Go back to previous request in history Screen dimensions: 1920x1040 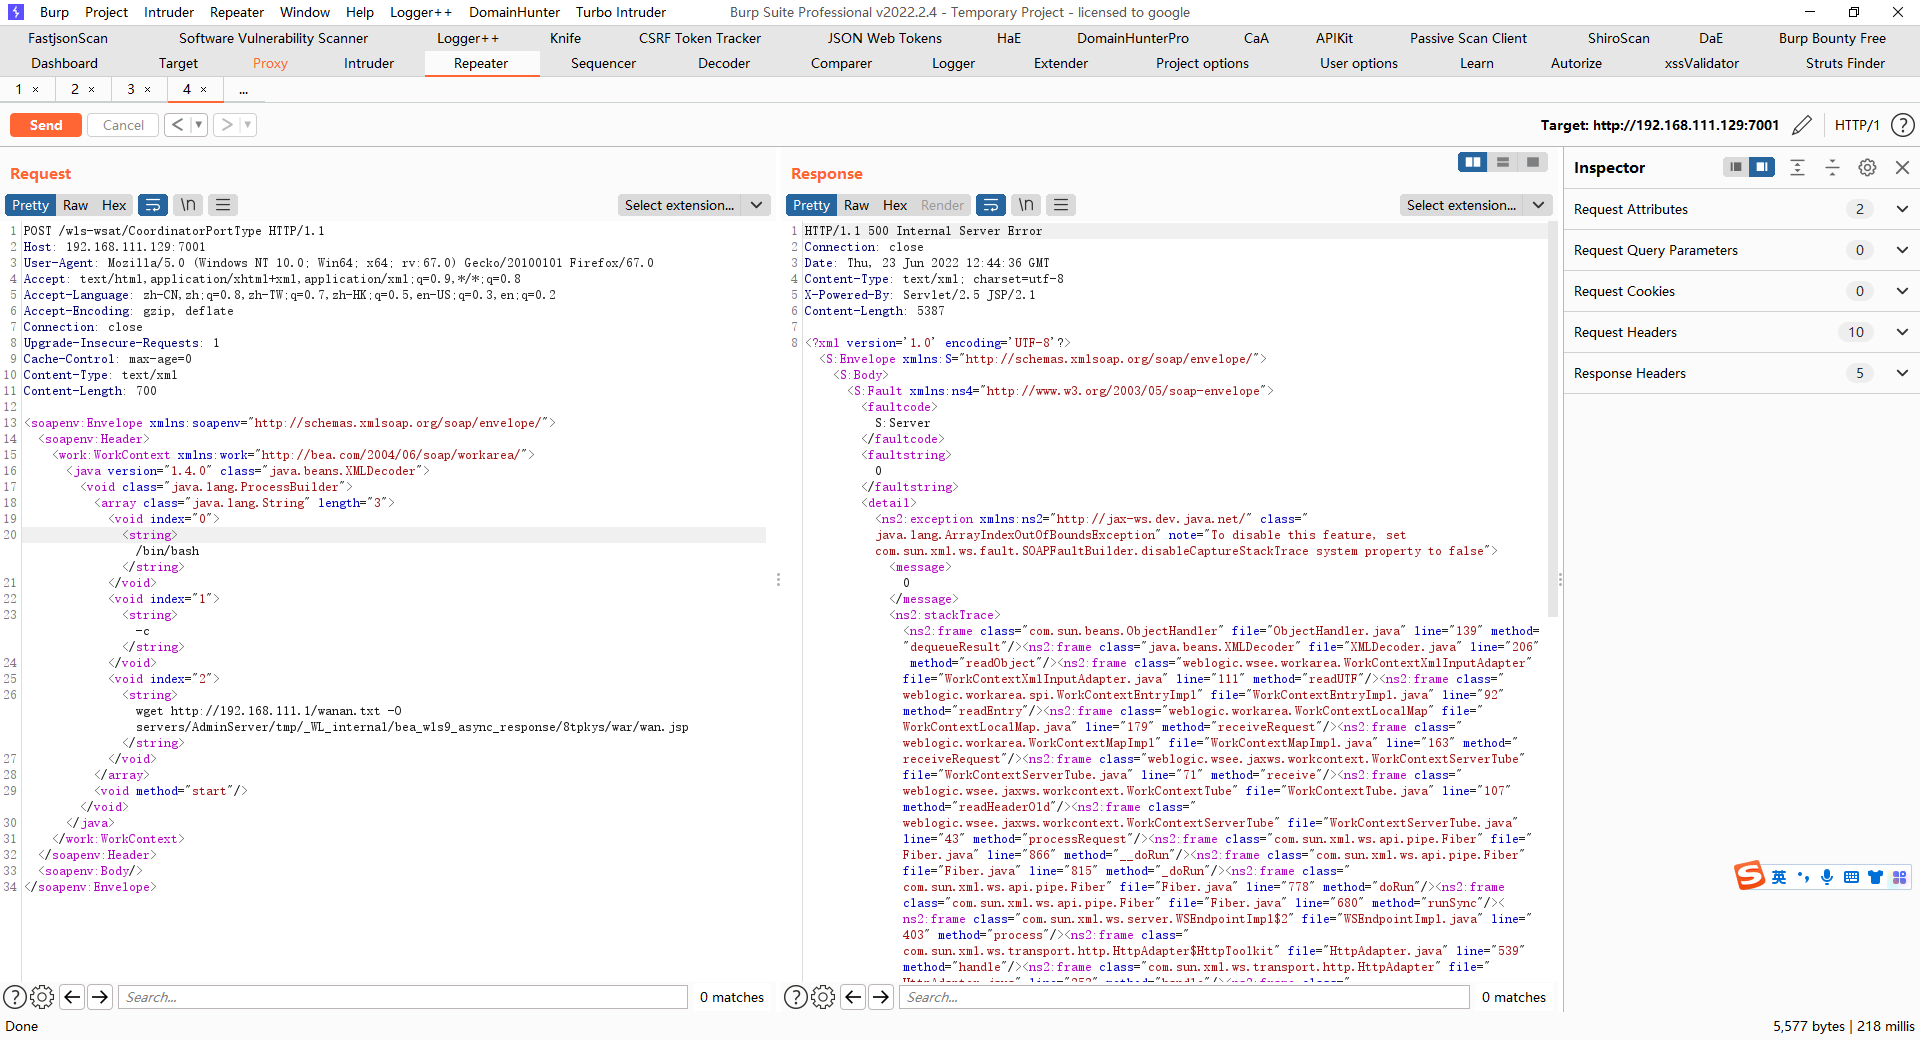coord(178,125)
